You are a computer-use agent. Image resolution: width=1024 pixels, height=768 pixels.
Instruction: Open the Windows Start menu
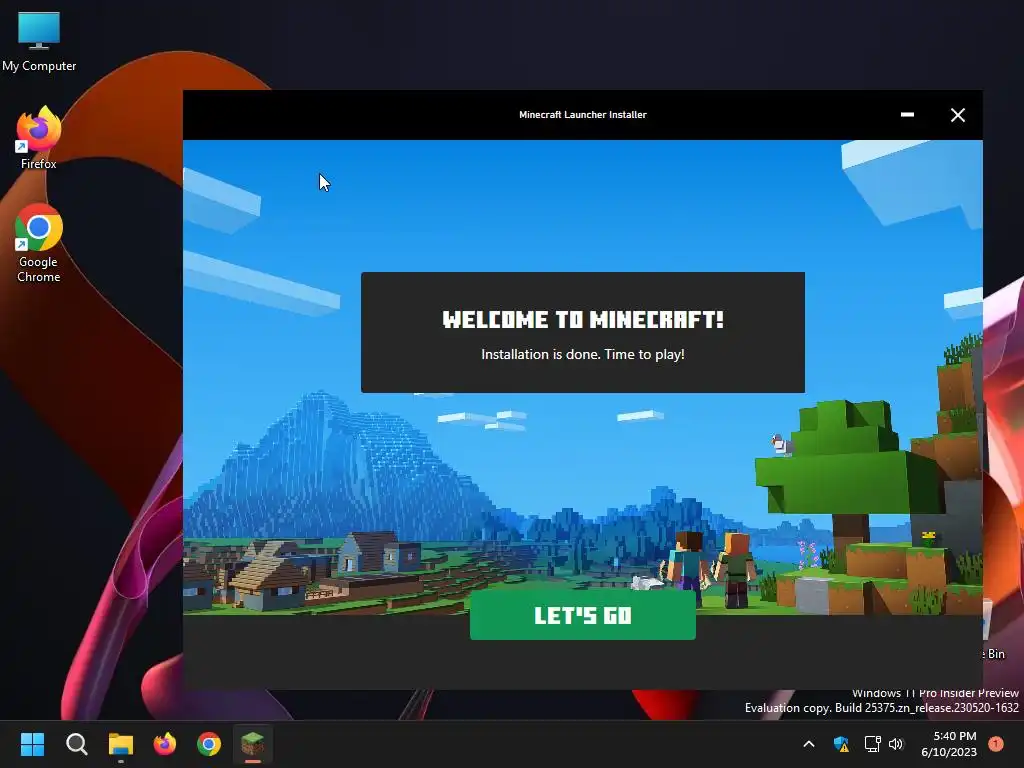pyautogui.click(x=32, y=744)
